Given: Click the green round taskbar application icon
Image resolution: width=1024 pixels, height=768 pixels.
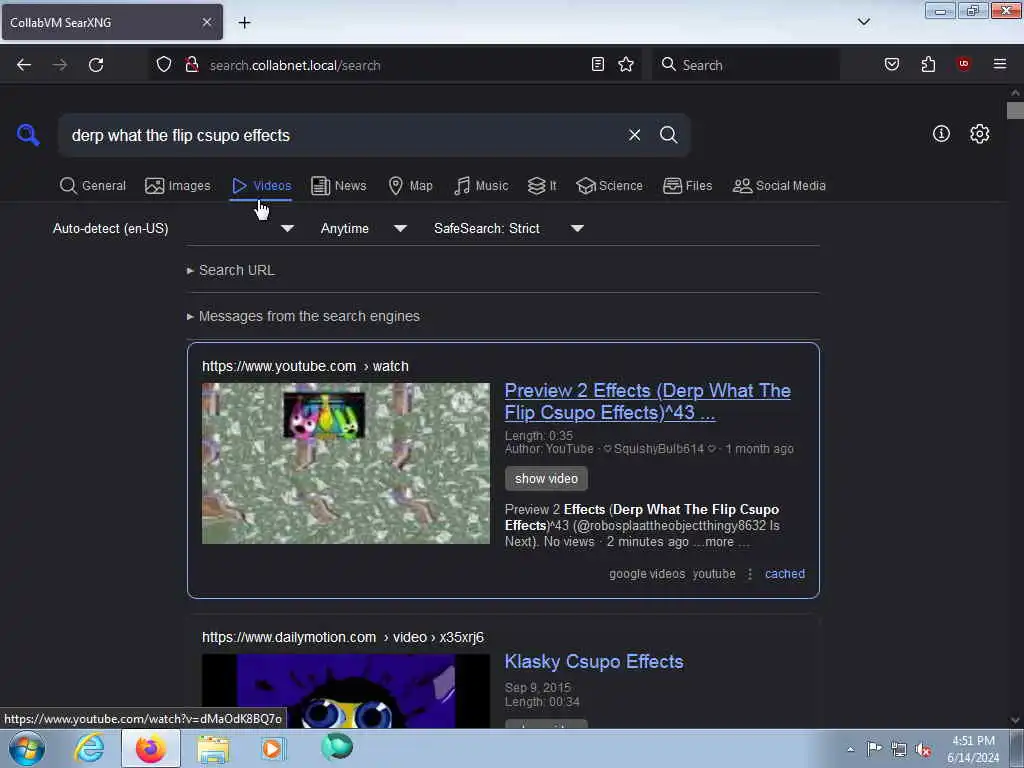Looking at the screenshot, I should click(337, 747).
